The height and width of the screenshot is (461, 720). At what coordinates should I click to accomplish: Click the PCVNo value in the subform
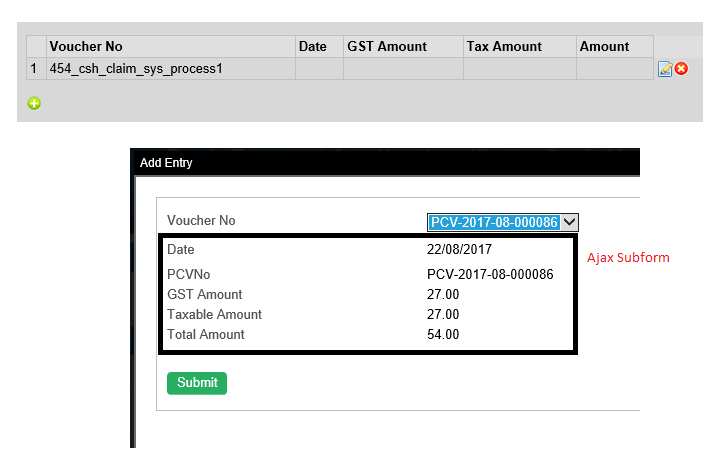[x=490, y=274]
